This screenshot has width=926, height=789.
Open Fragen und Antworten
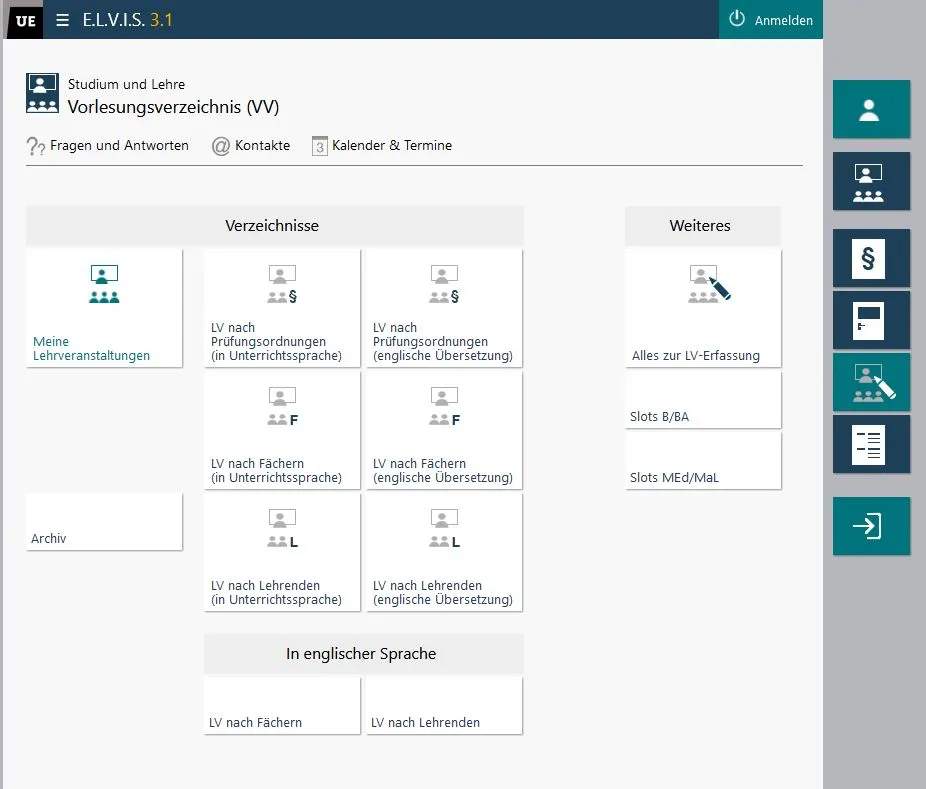[108, 146]
